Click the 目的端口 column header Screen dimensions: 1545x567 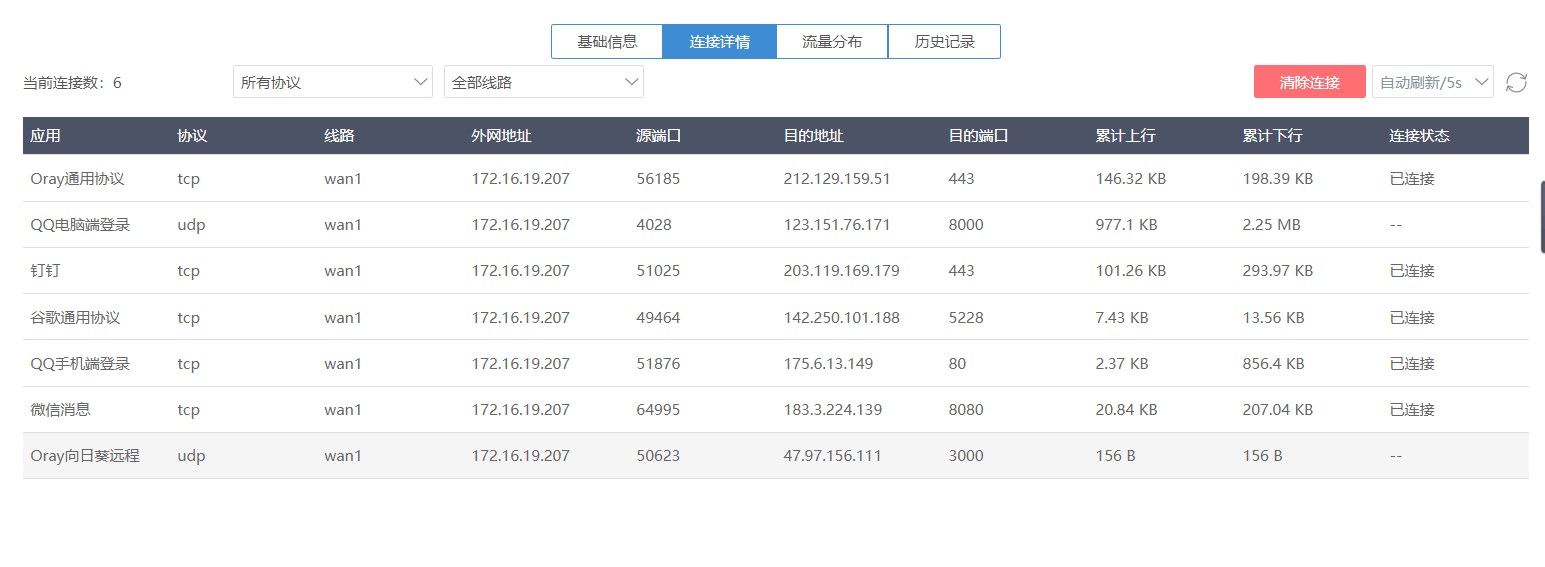[979, 136]
